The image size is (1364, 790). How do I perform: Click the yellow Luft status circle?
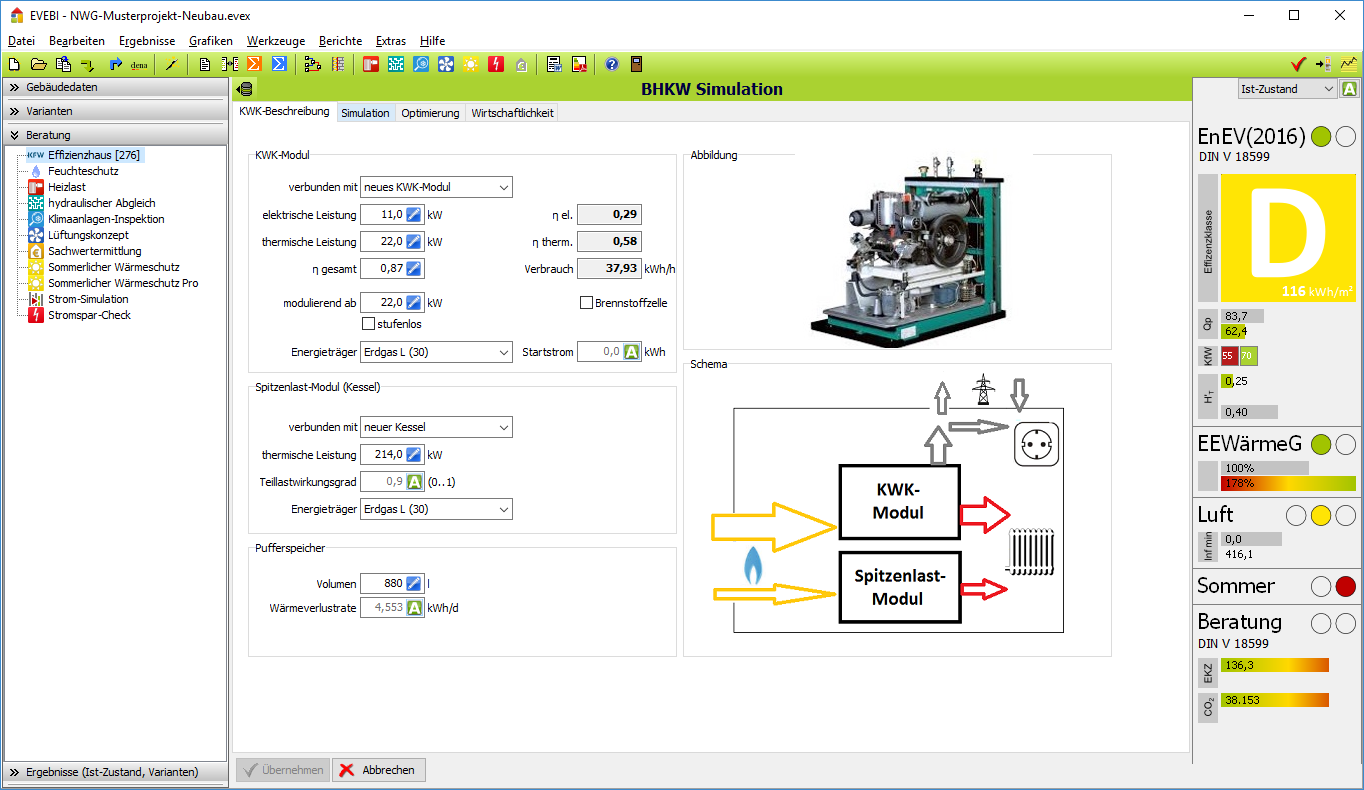pyautogui.click(x=1321, y=515)
